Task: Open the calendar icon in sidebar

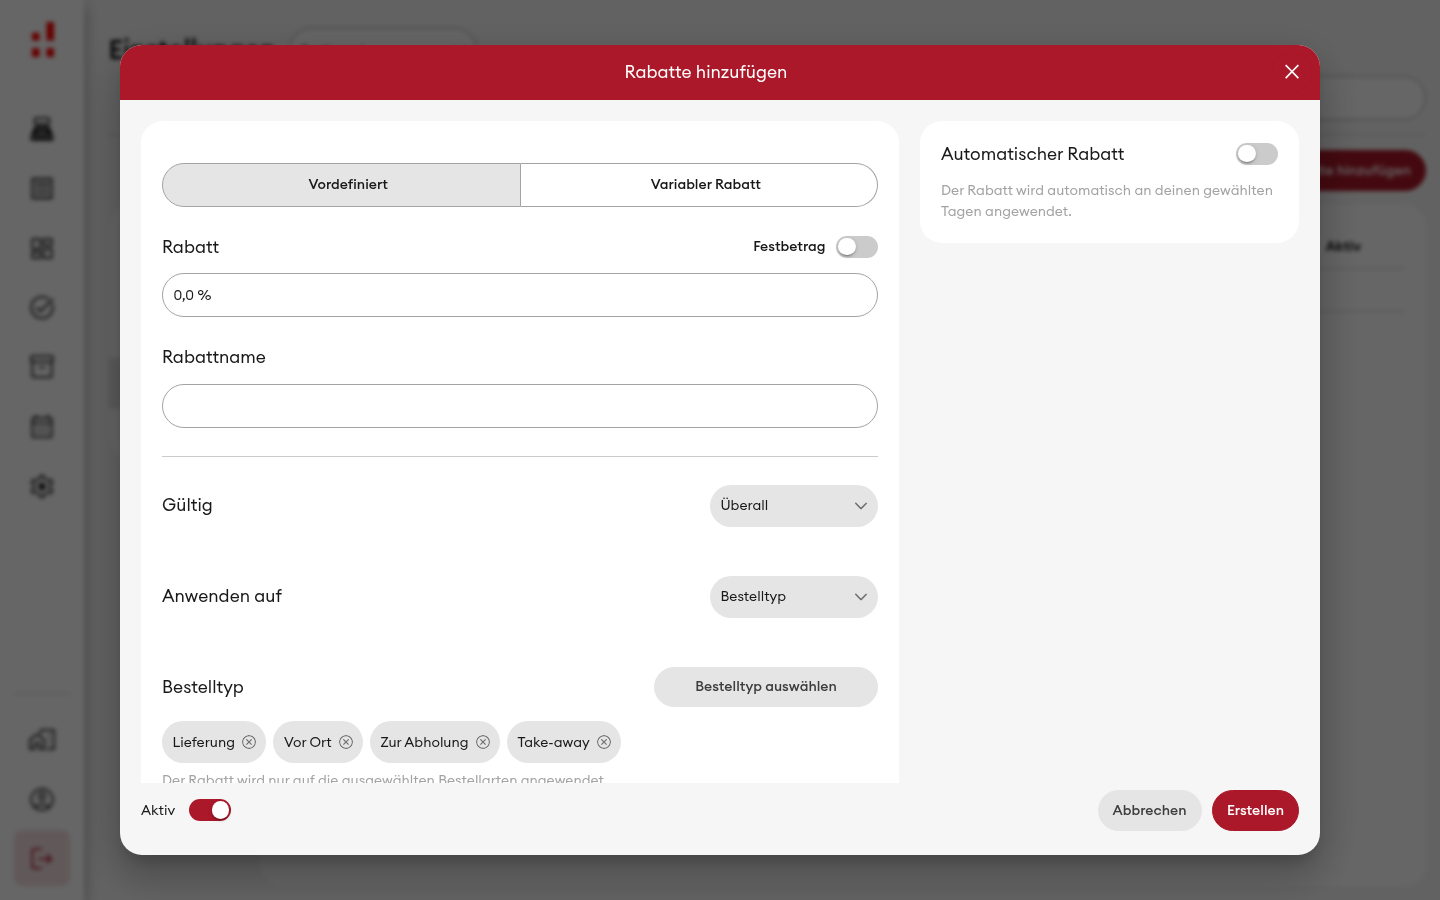Action: (x=42, y=427)
